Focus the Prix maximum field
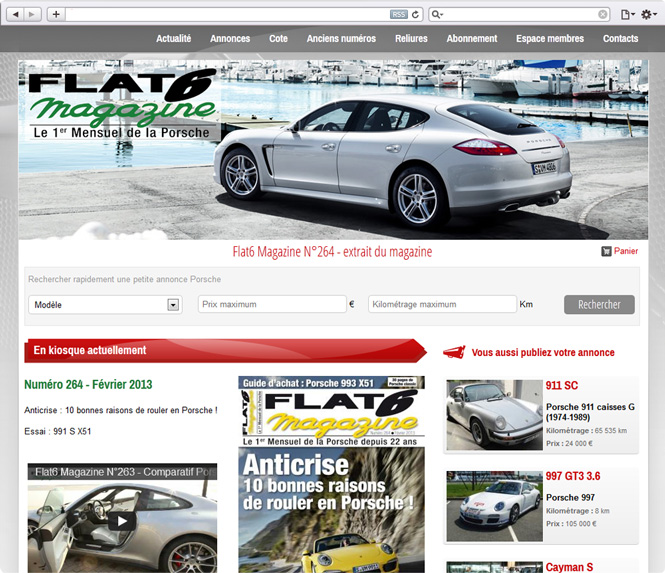 click(x=272, y=304)
